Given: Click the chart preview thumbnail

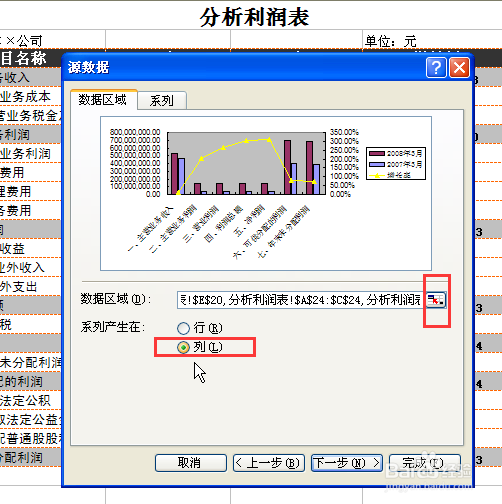Looking at the screenshot, I should (x=266, y=193).
